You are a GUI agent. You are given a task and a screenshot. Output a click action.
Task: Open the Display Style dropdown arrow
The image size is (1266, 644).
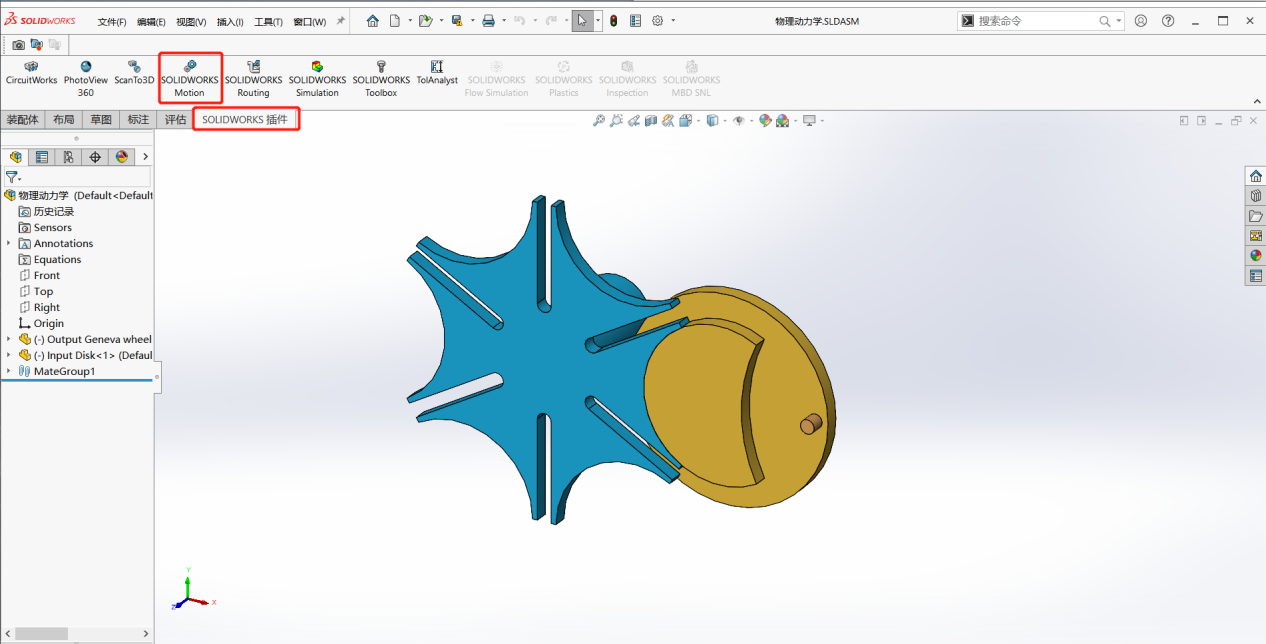point(724,120)
